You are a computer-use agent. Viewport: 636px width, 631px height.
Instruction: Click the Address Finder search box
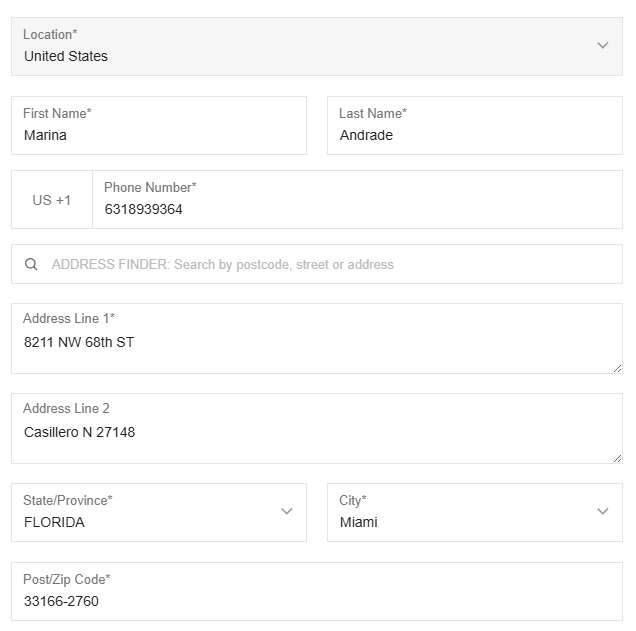click(330, 265)
